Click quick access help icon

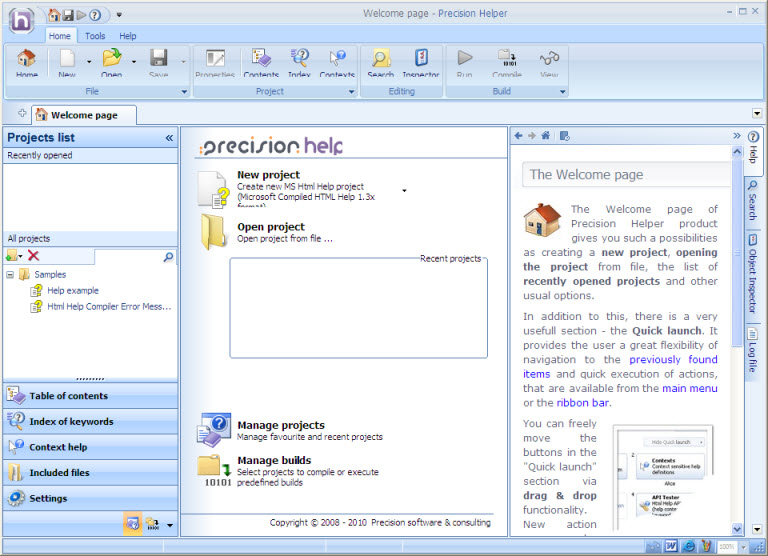(x=96, y=15)
